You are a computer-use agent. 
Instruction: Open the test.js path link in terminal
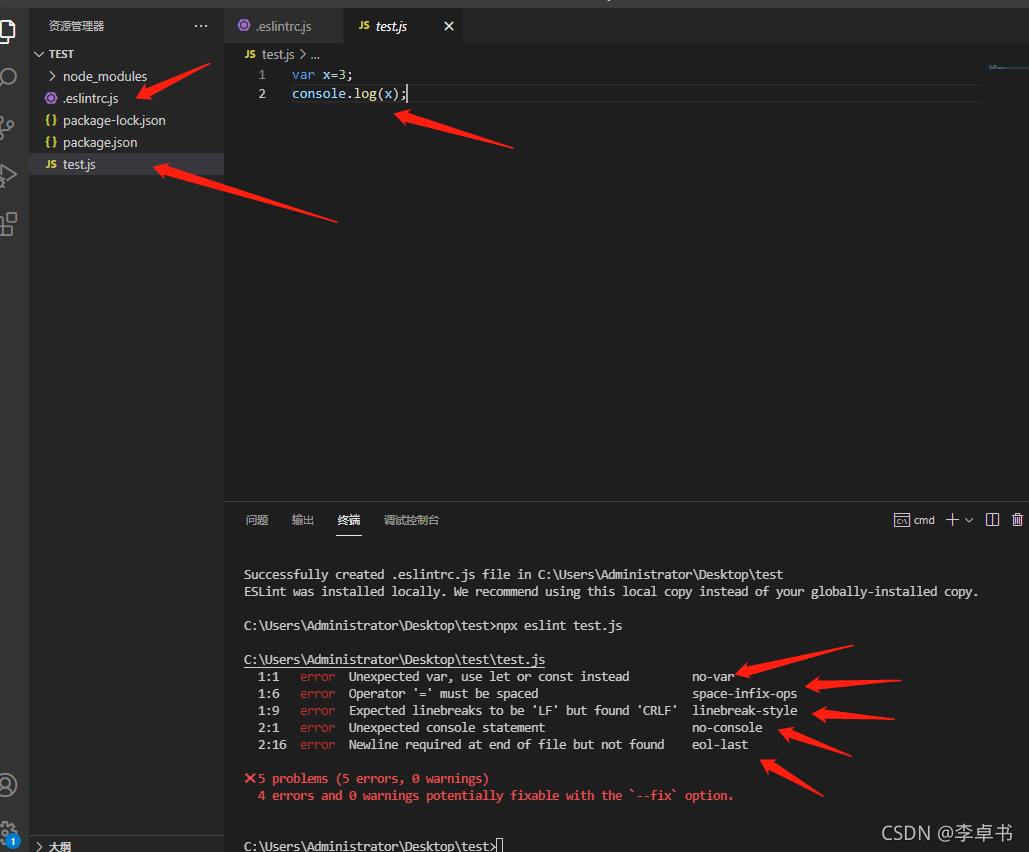tap(394, 659)
